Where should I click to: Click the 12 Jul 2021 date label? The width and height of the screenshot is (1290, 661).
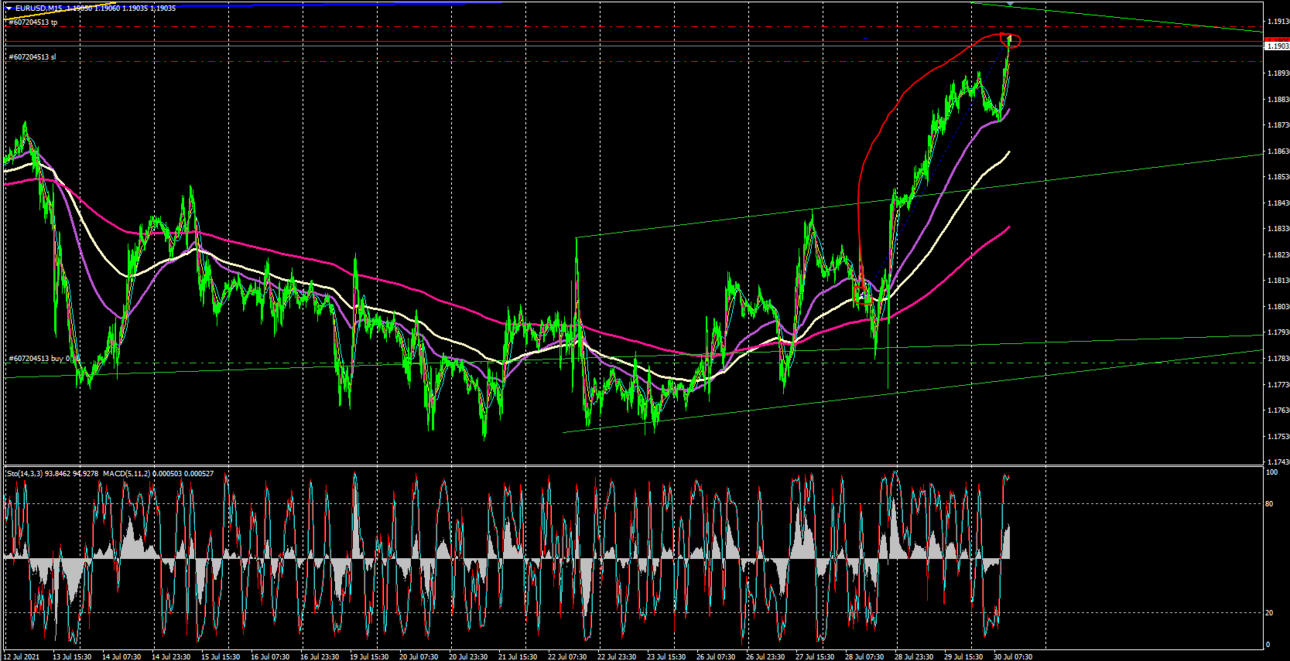pos(22,656)
